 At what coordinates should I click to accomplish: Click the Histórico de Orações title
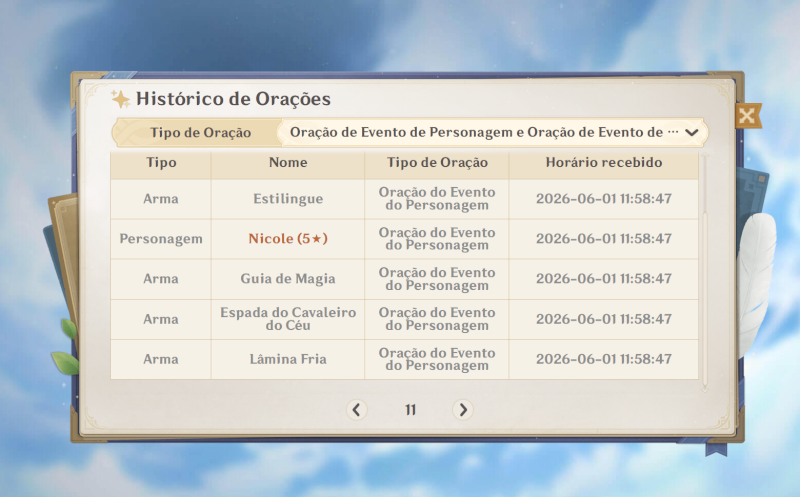(233, 98)
